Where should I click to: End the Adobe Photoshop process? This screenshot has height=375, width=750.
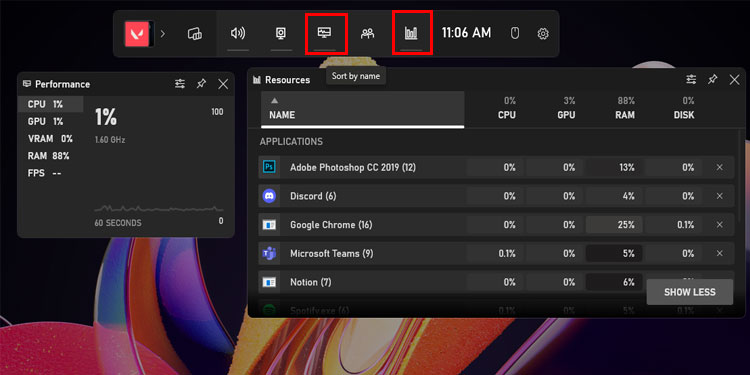[719, 167]
